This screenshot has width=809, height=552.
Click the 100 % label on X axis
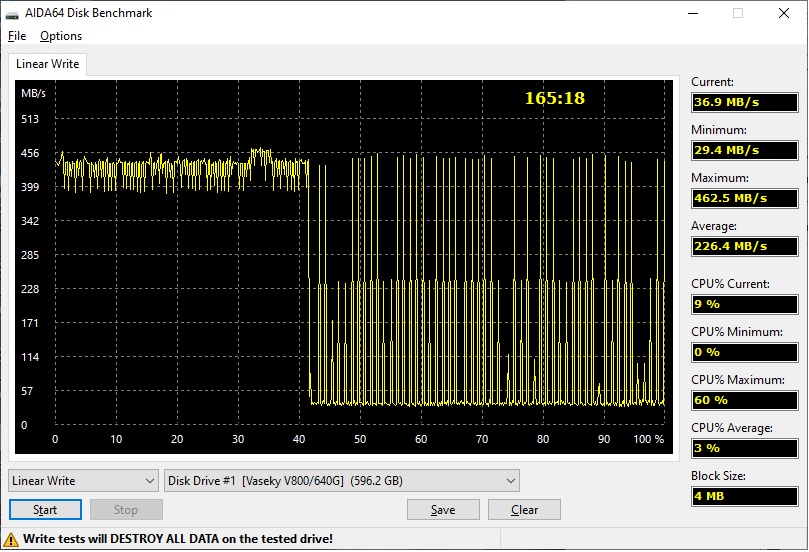(x=649, y=439)
